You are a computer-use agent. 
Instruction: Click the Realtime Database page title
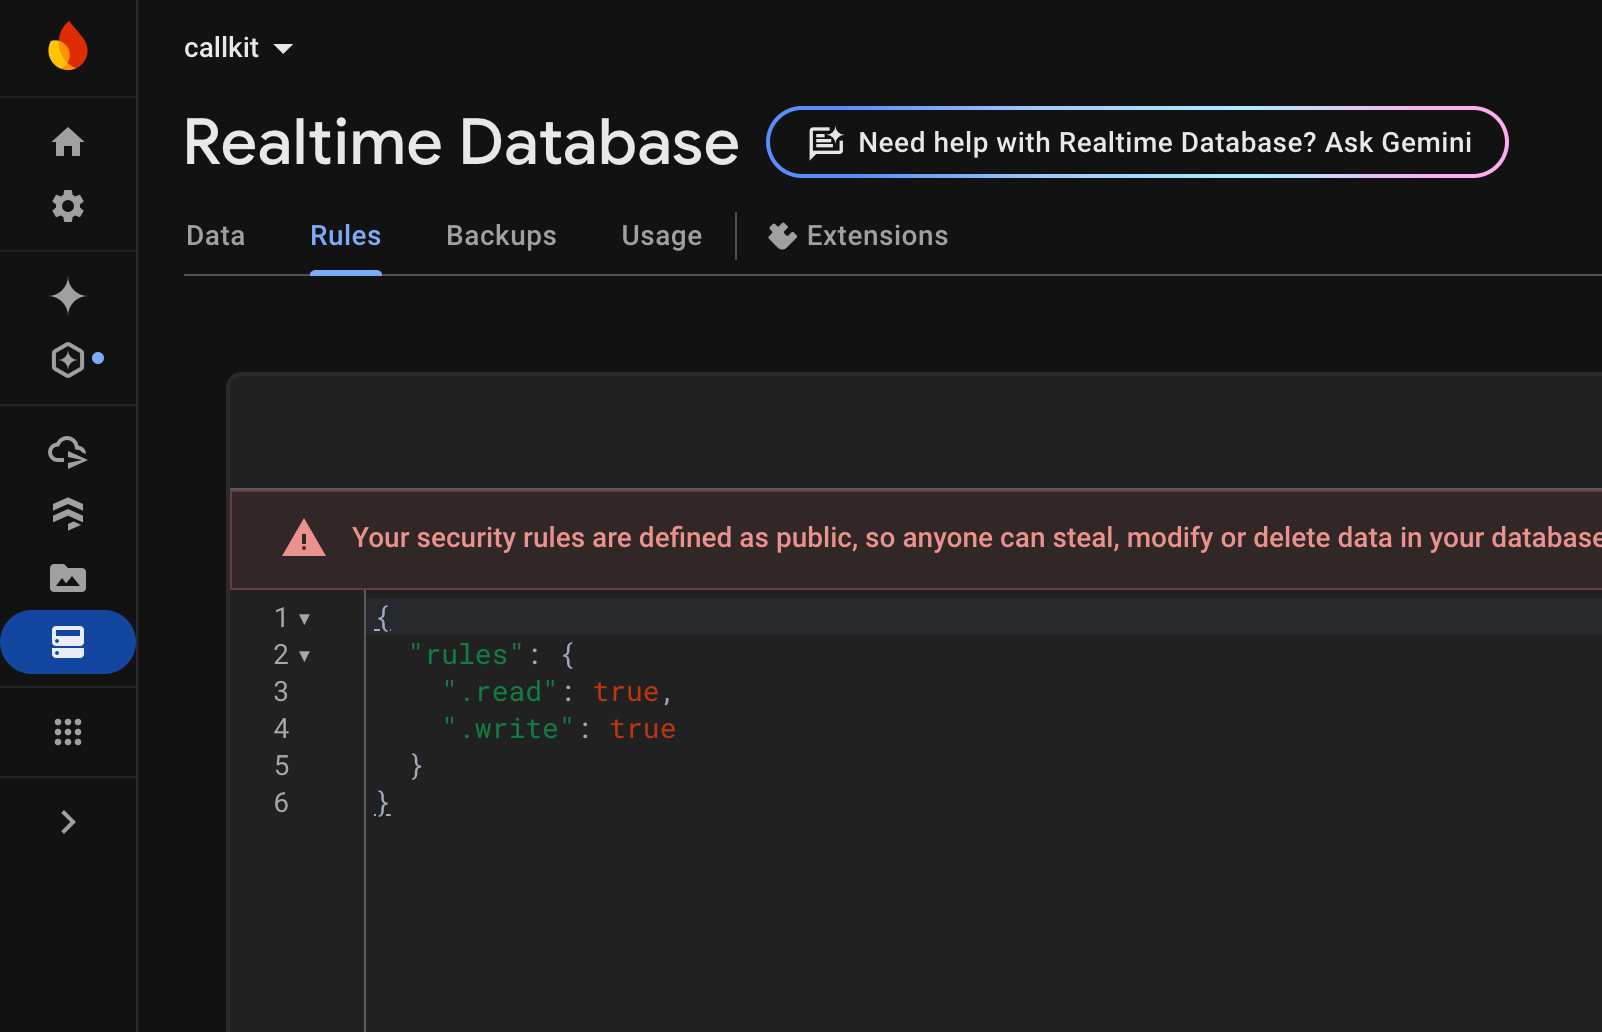pos(461,142)
